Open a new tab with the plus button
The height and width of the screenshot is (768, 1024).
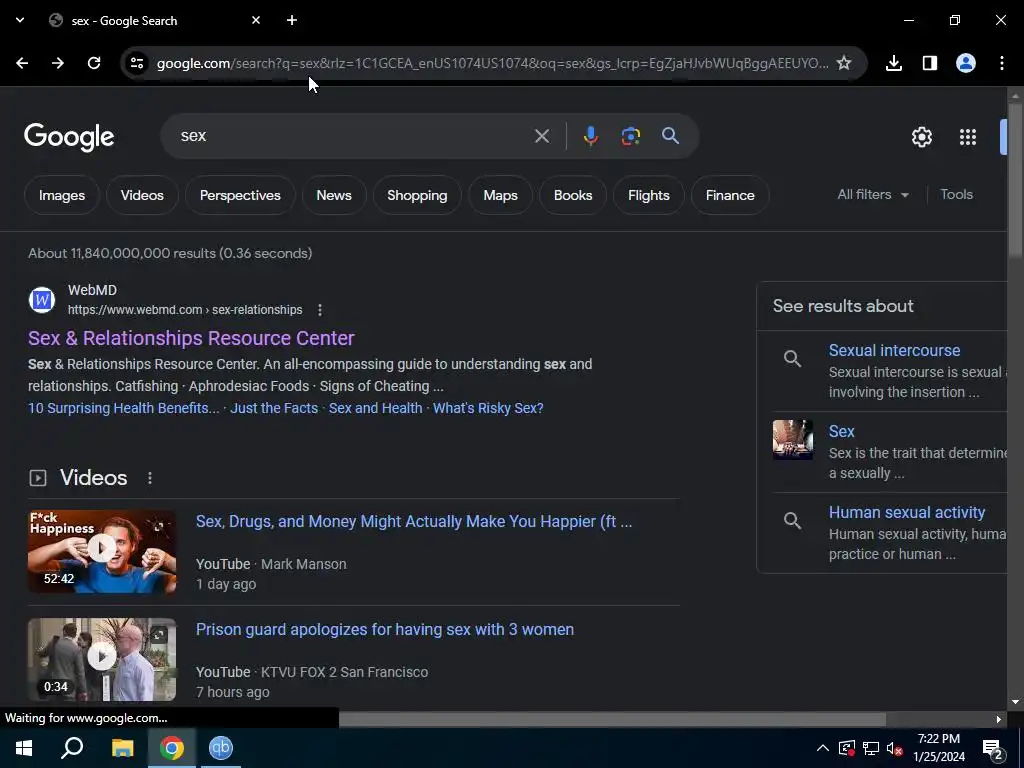[292, 20]
